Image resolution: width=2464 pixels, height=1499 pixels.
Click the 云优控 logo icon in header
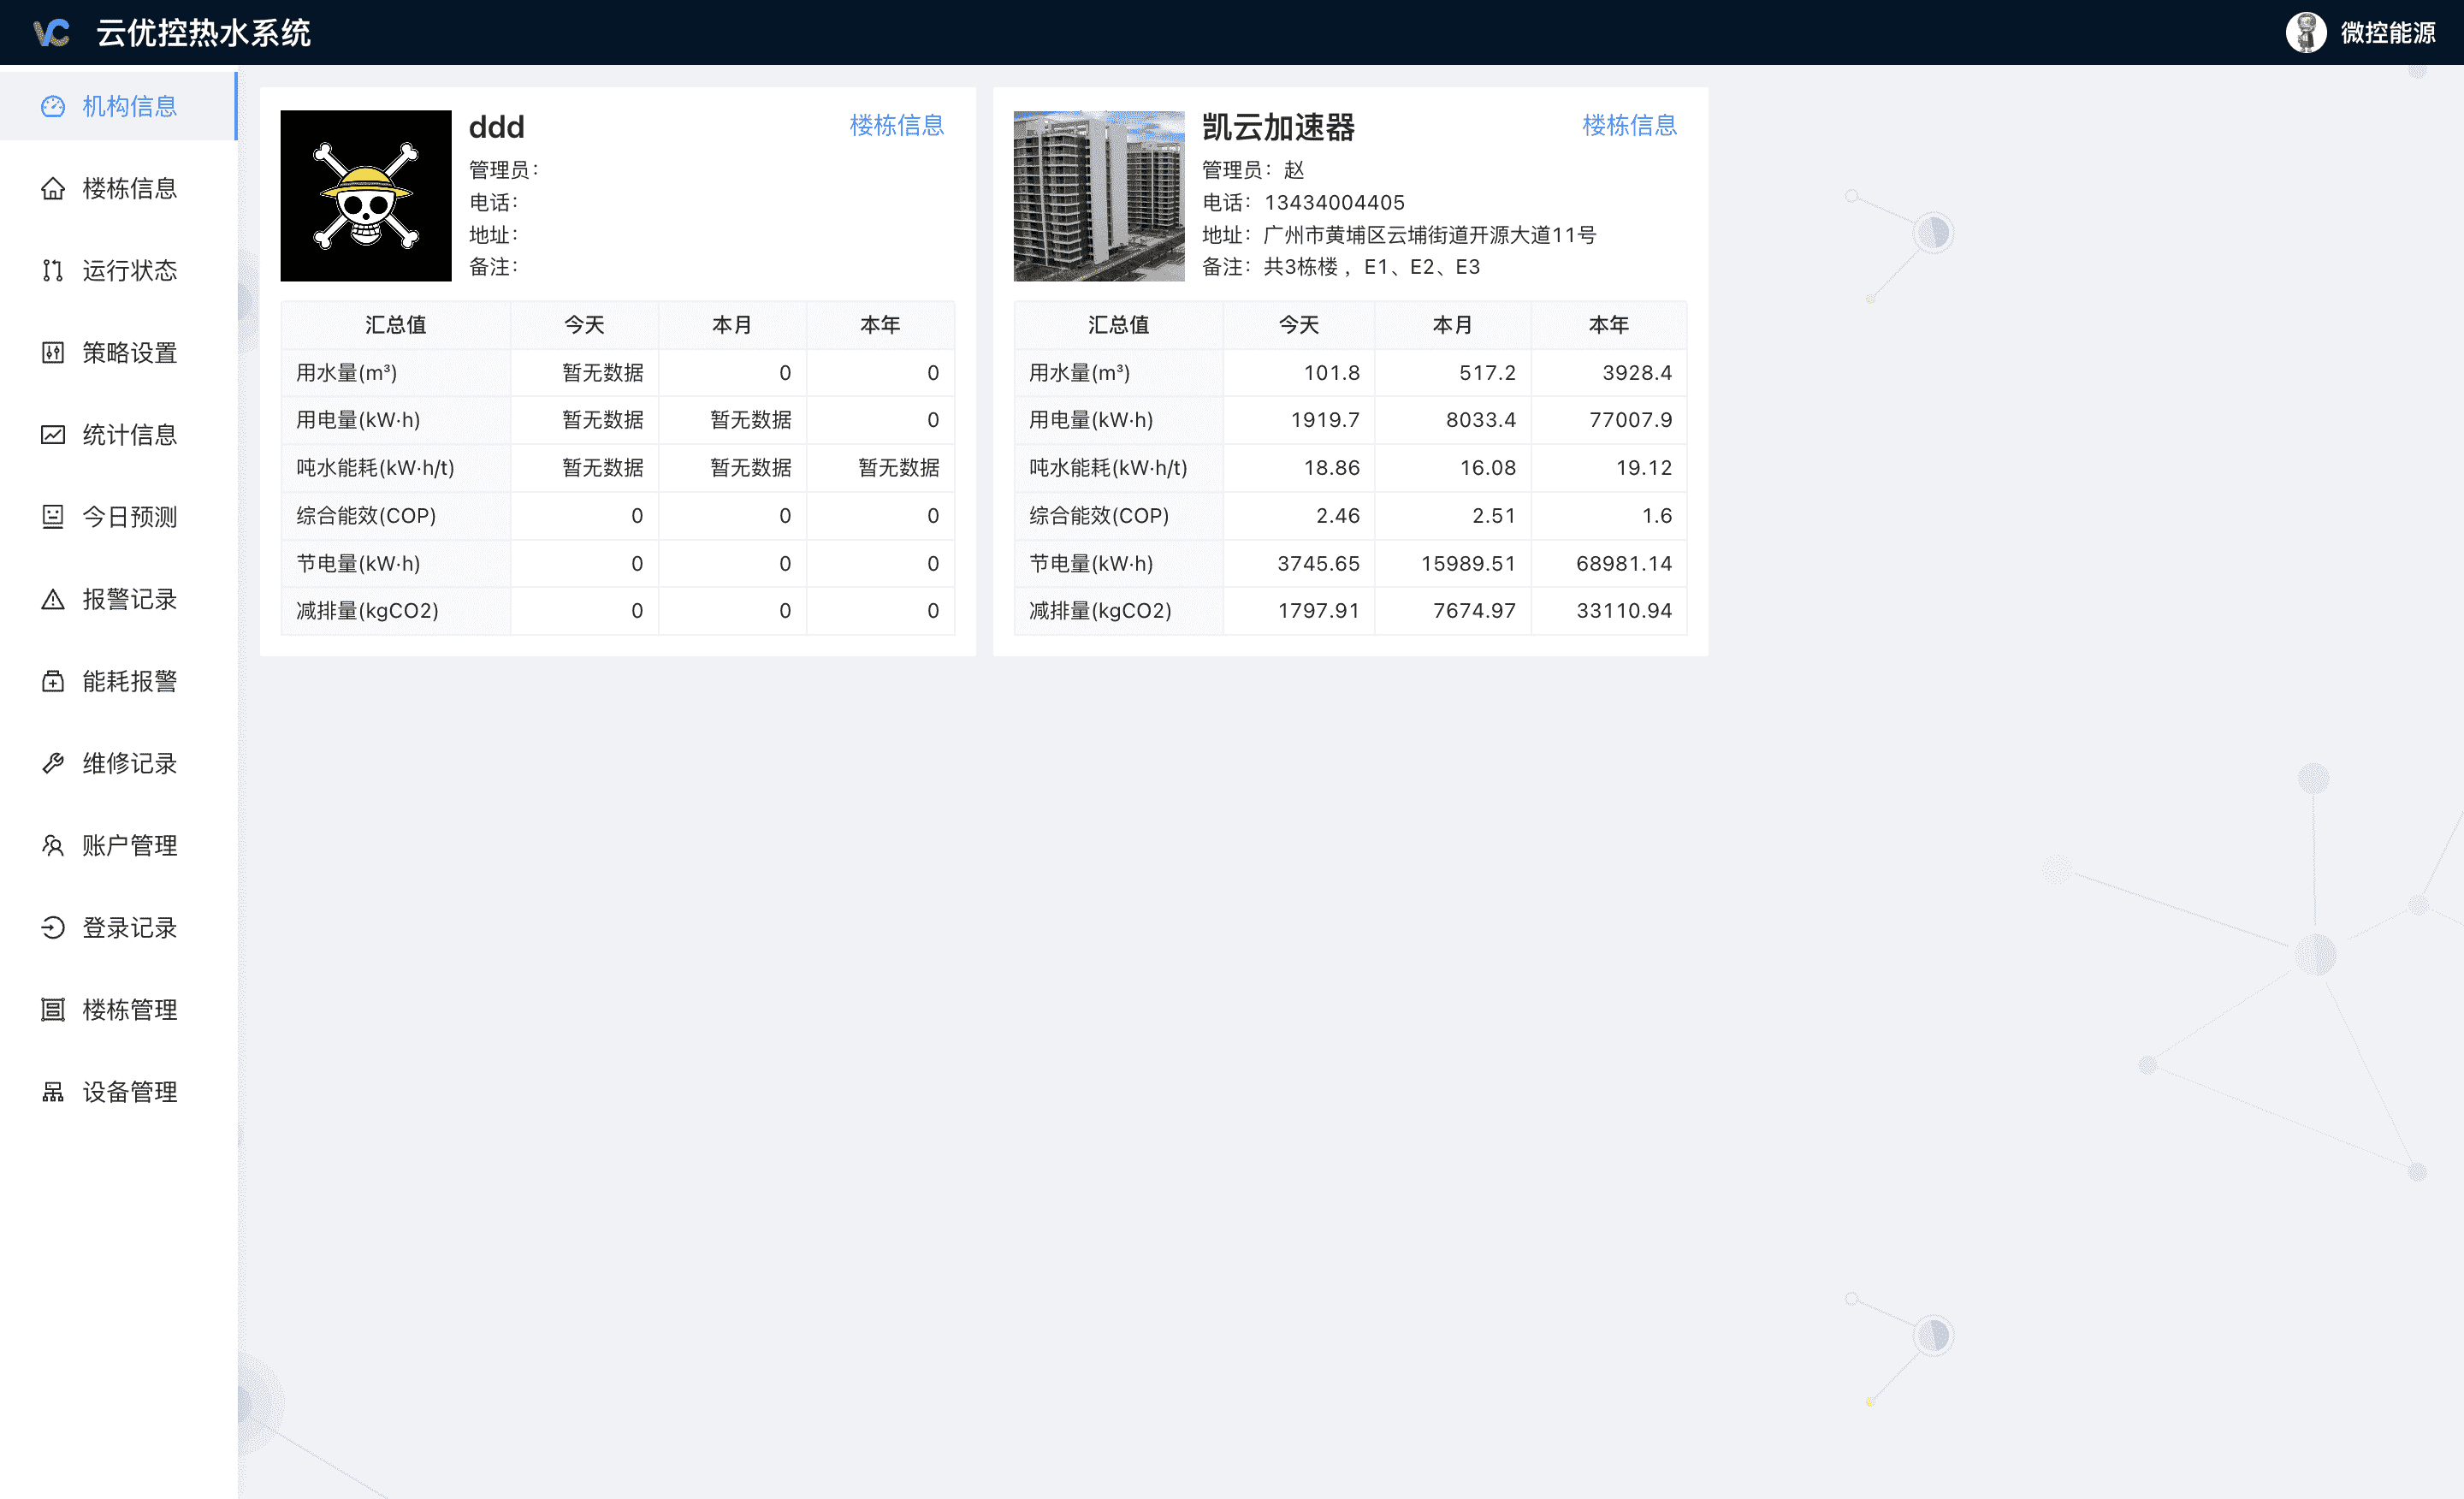point(52,33)
